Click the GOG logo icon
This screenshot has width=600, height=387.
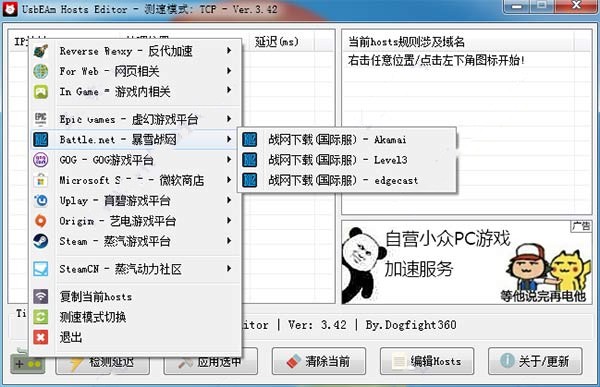click(41, 160)
